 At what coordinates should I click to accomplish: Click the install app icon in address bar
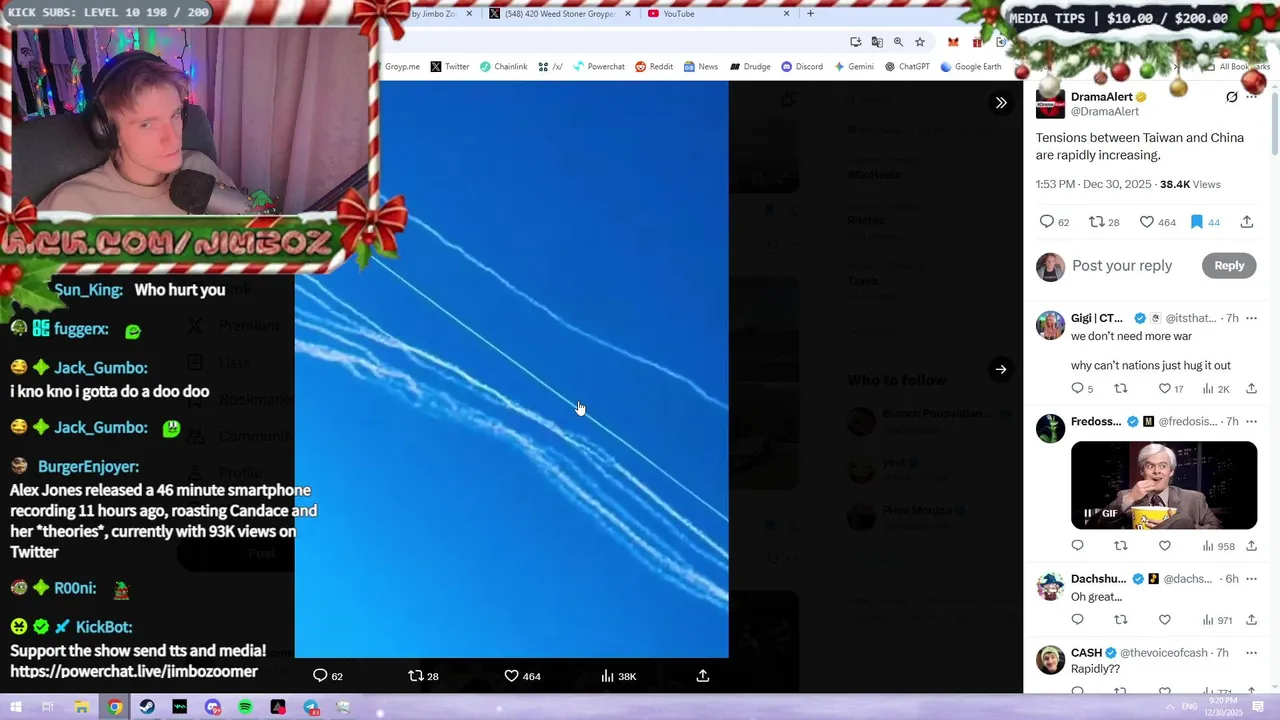(856, 42)
